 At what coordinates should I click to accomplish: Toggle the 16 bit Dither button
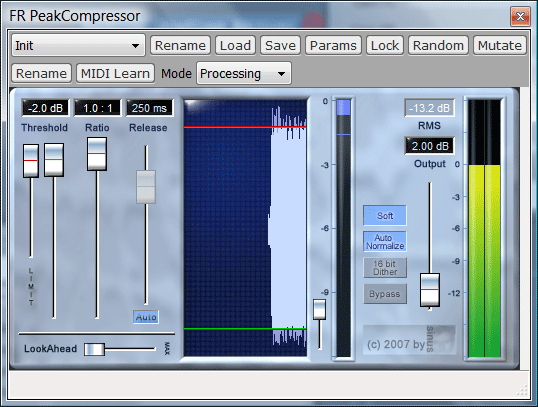pyautogui.click(x=385, y=268)
